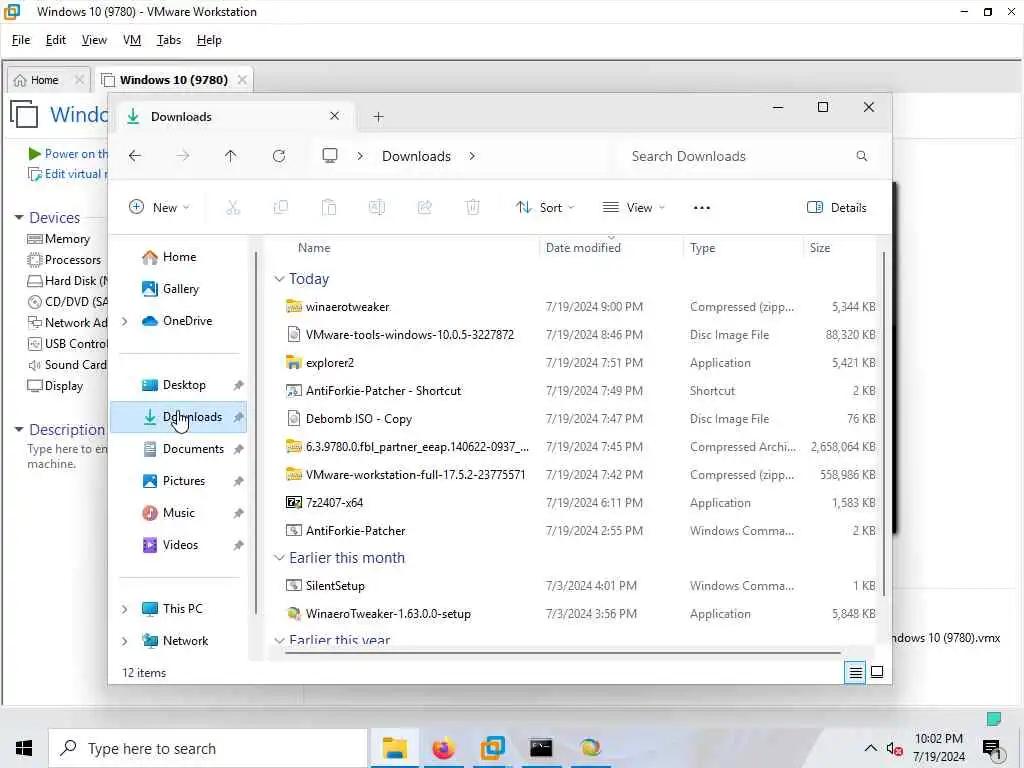The image size is (1024, 768).
Task: Switch to large thumbnails view icon in status bar
Action: coord(877,672)
